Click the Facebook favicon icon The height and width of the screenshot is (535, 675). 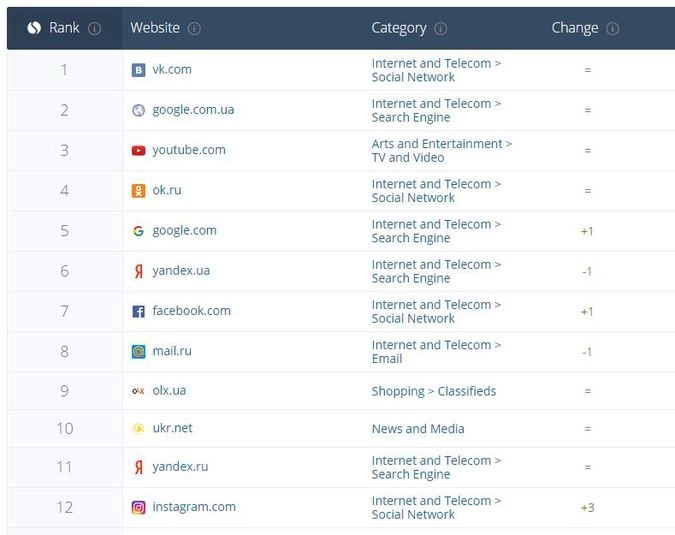coord(139,312)
